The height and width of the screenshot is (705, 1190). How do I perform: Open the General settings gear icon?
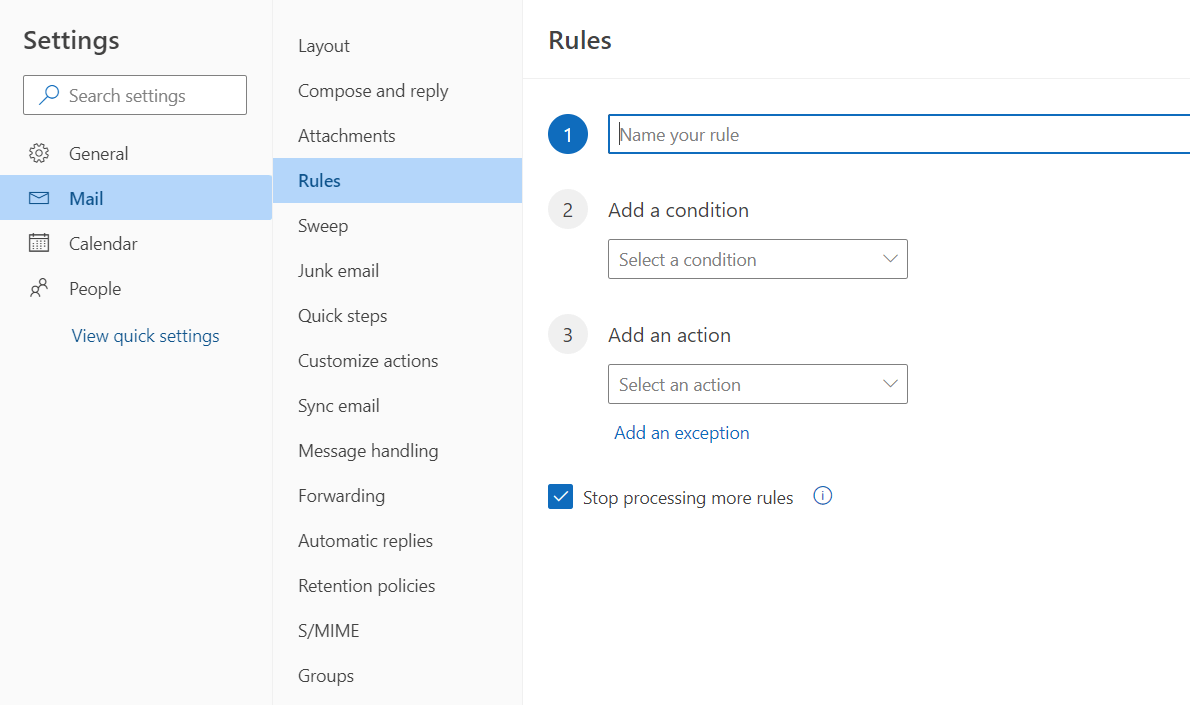tap(41, 152)
